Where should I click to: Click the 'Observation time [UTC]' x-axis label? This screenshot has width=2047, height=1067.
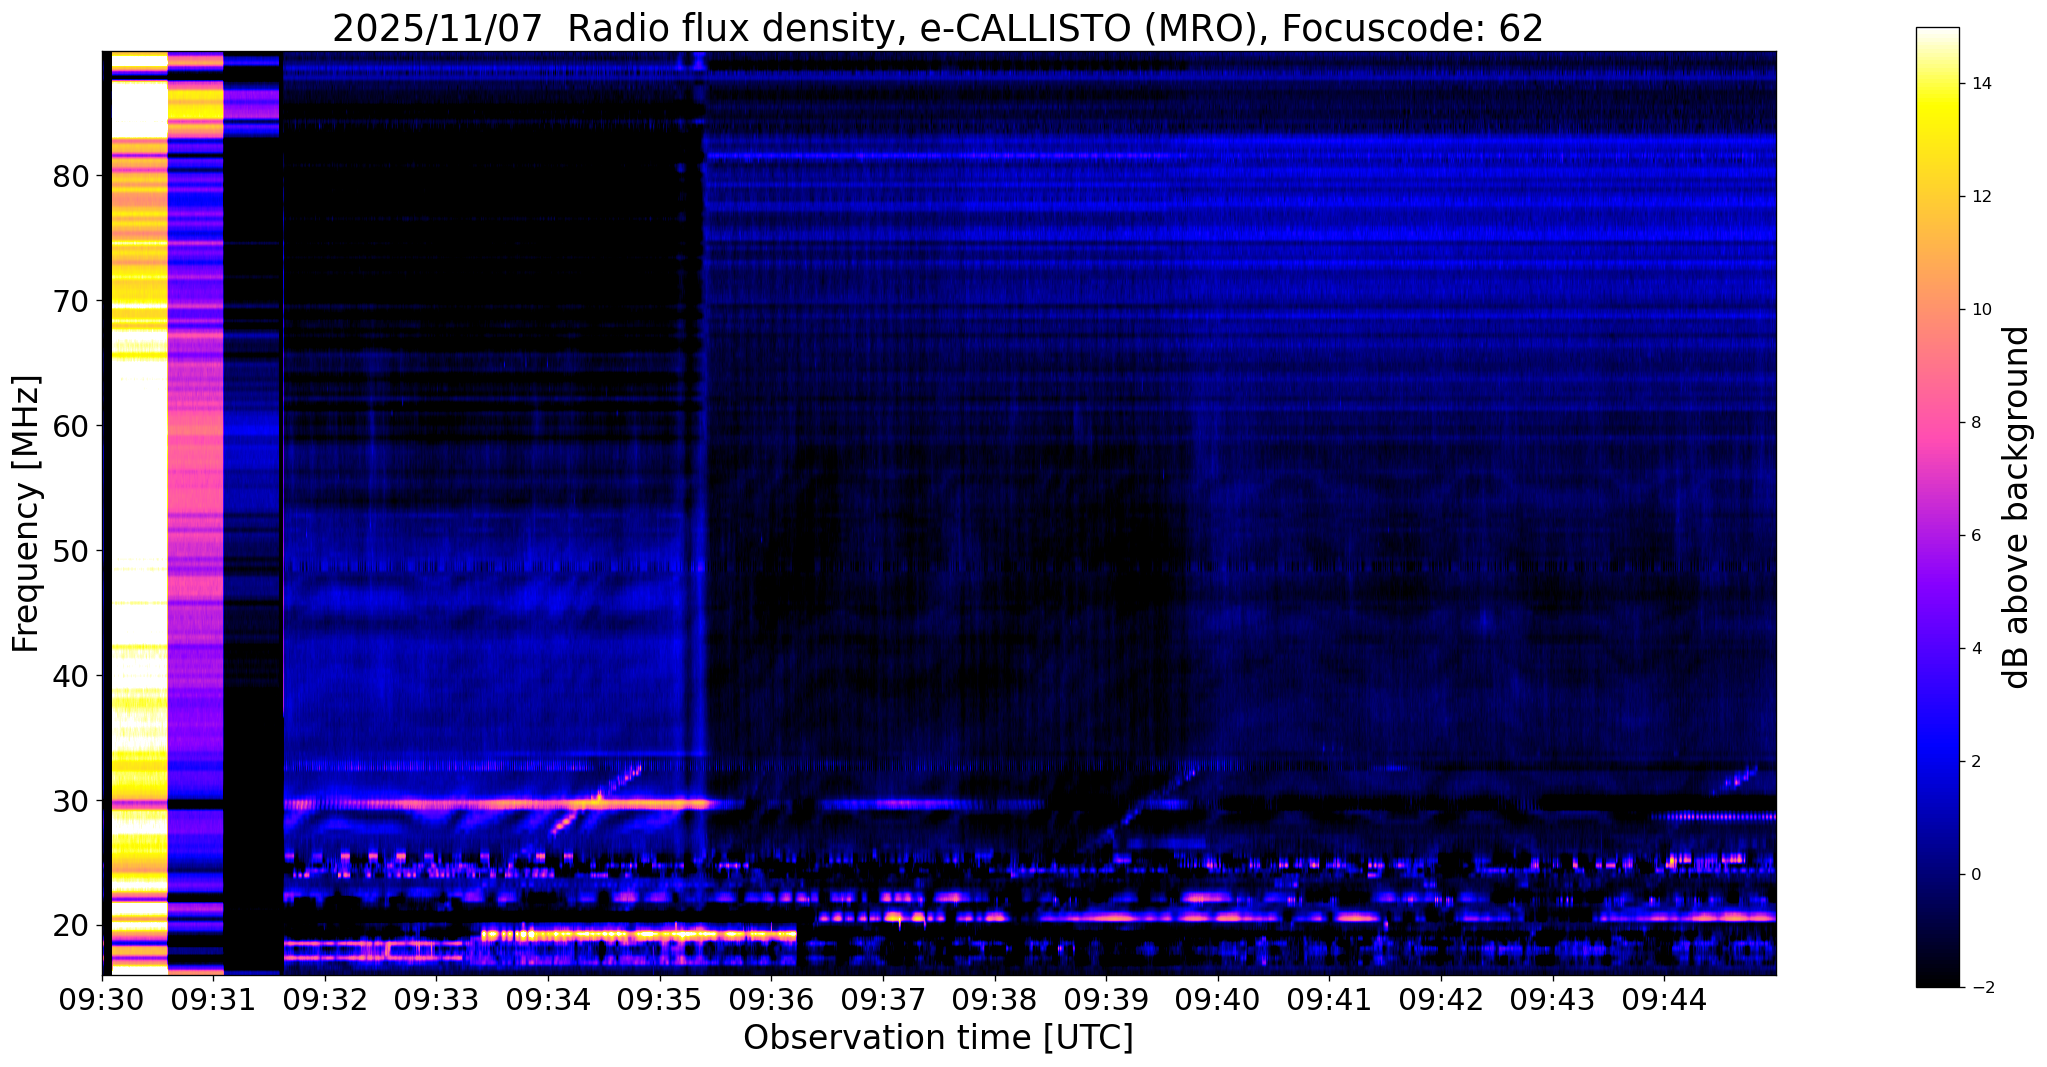pyautogui.click(x=938, y=1038)
